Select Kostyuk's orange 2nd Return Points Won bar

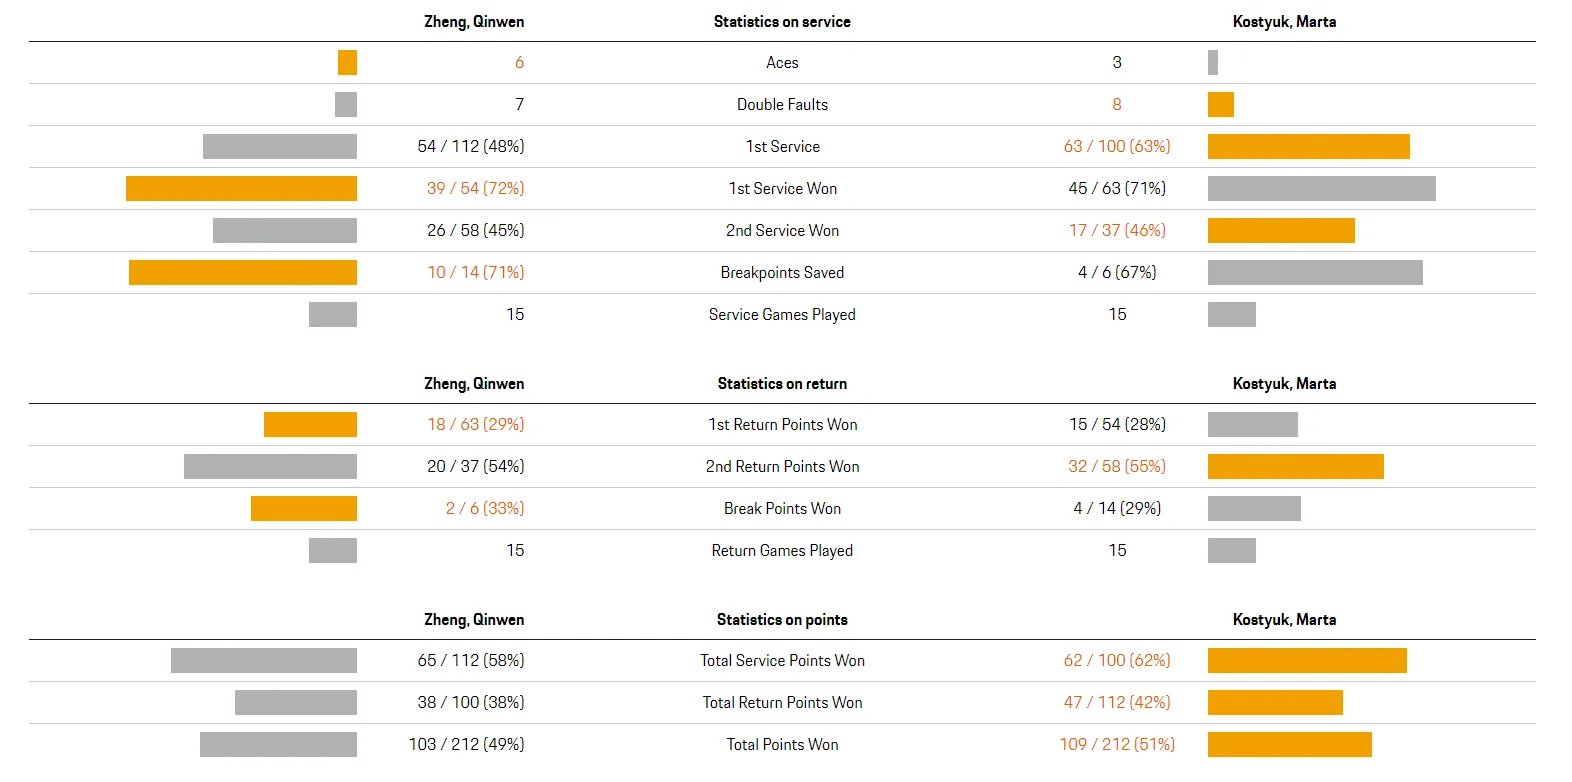1295,466
